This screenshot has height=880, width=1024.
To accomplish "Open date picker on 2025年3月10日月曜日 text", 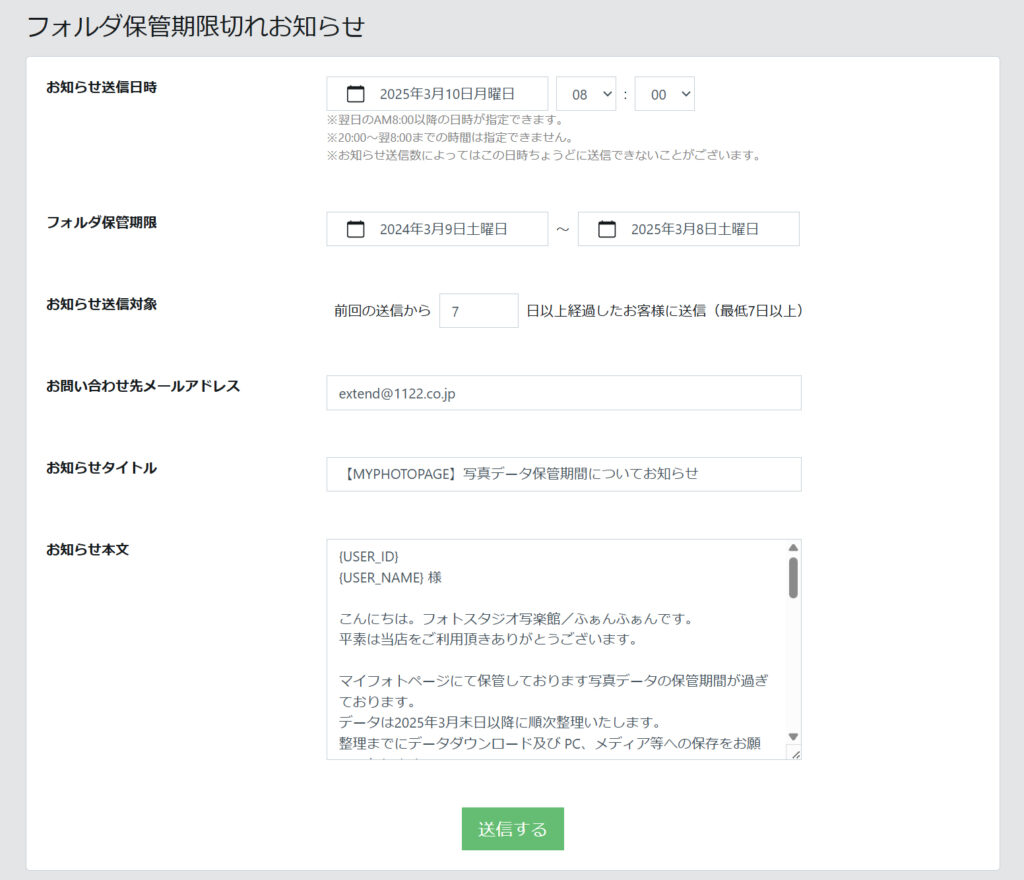I will pyautogui.click(x=447, y=94).
